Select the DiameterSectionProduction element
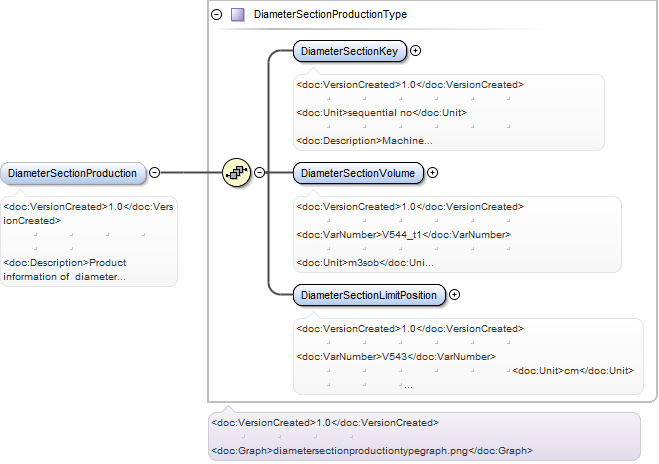The width and height of the screenshot is (659, 464). [73, 173]
